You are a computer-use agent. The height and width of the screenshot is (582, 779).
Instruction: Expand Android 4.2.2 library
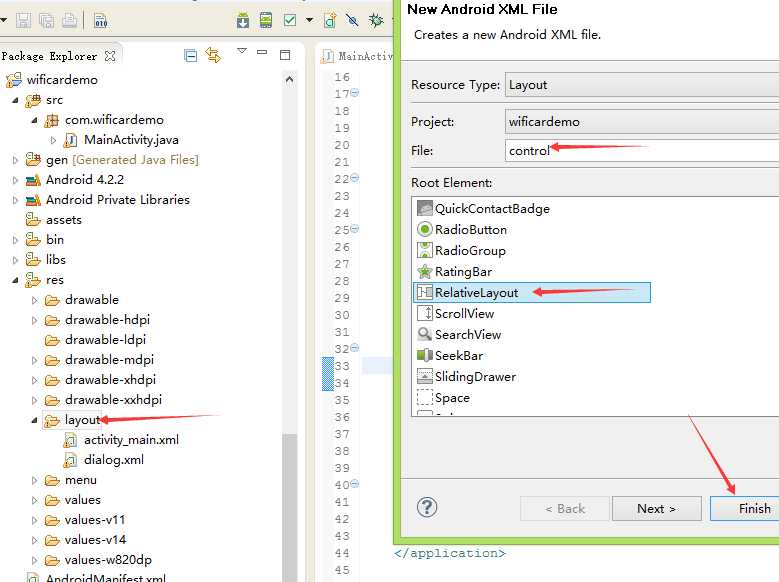pyautogui.click(x=15, y=180)
